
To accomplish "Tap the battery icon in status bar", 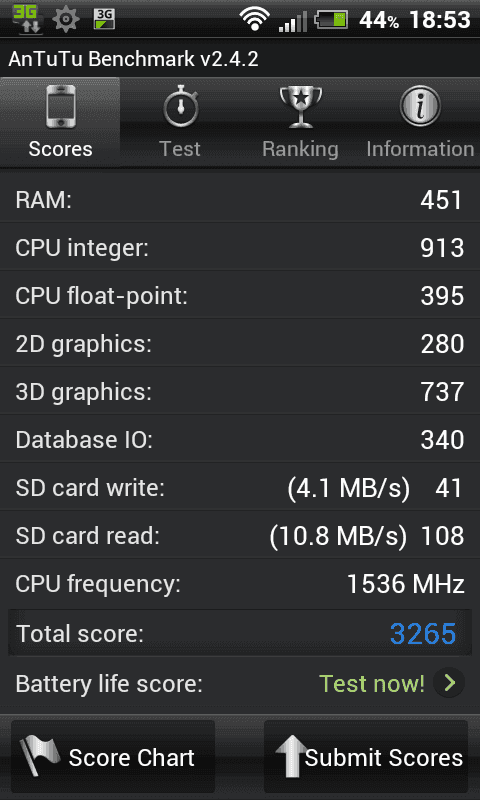I will [x=331, y=20].
